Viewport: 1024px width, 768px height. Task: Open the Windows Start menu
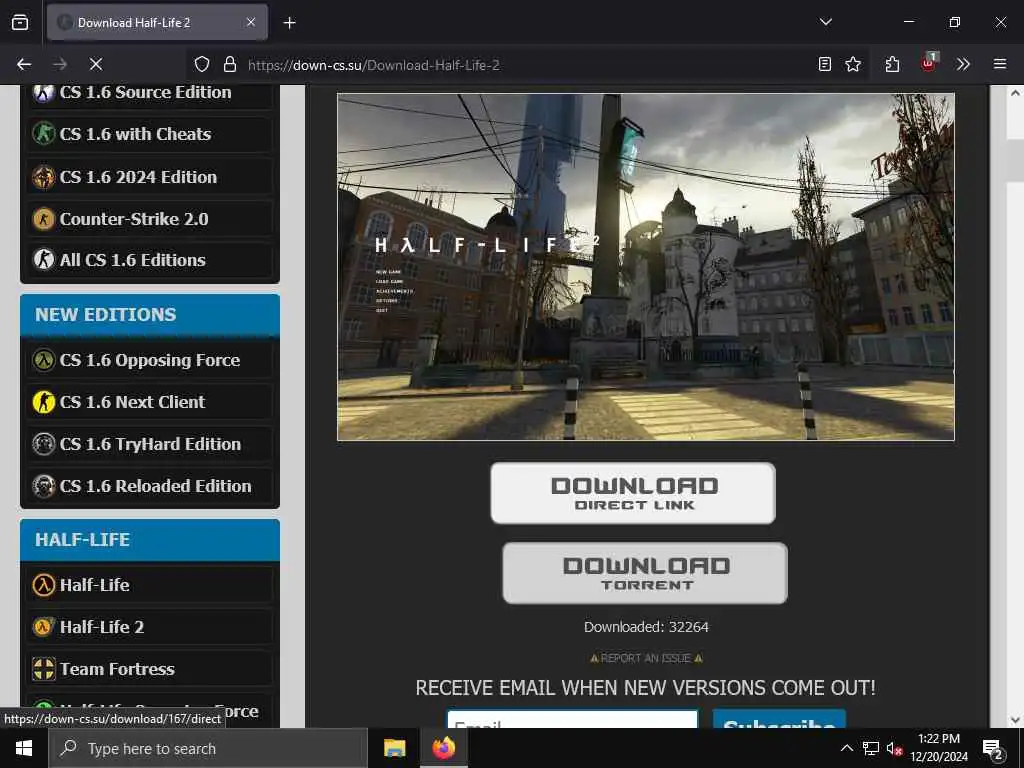(x=24, y=748)
